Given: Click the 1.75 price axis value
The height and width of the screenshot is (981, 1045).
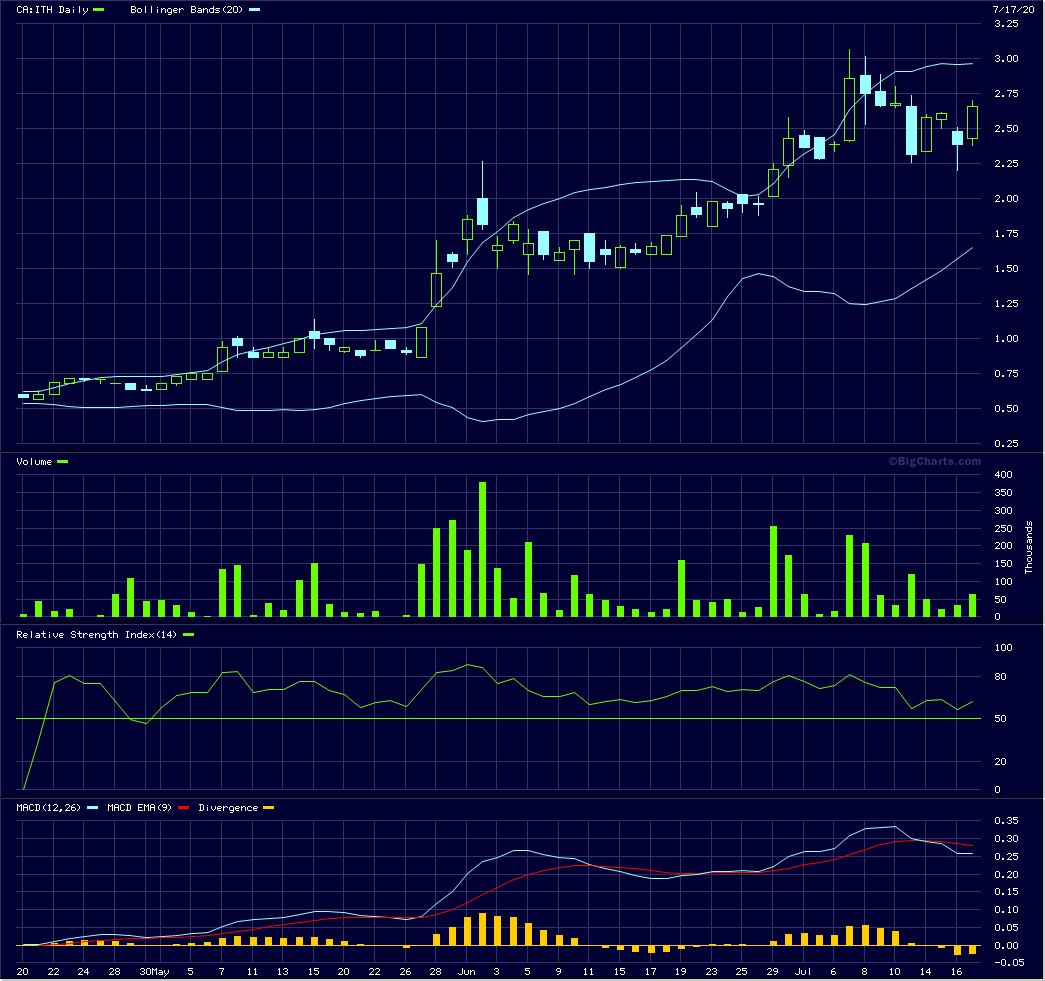Looking at the screenshot, I should (x=1006, y=234).
